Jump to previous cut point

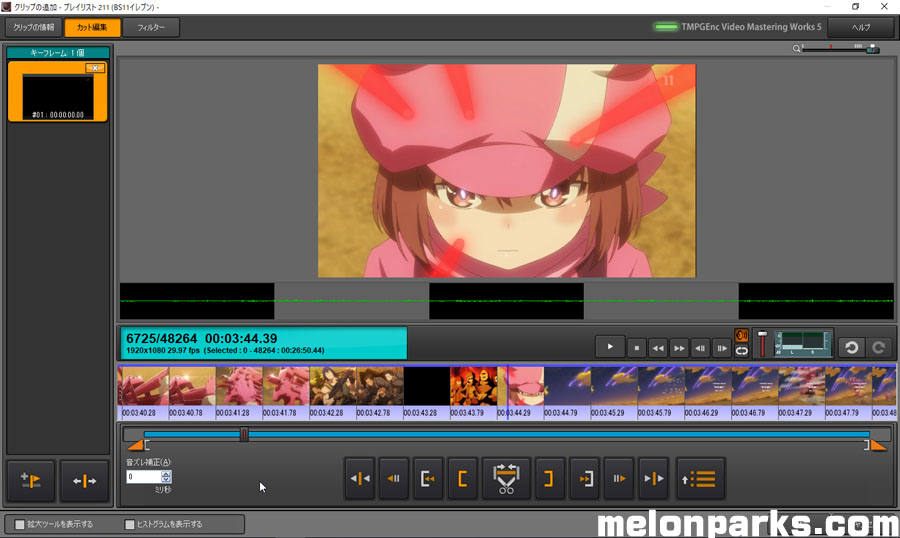[x=360, y=478]
